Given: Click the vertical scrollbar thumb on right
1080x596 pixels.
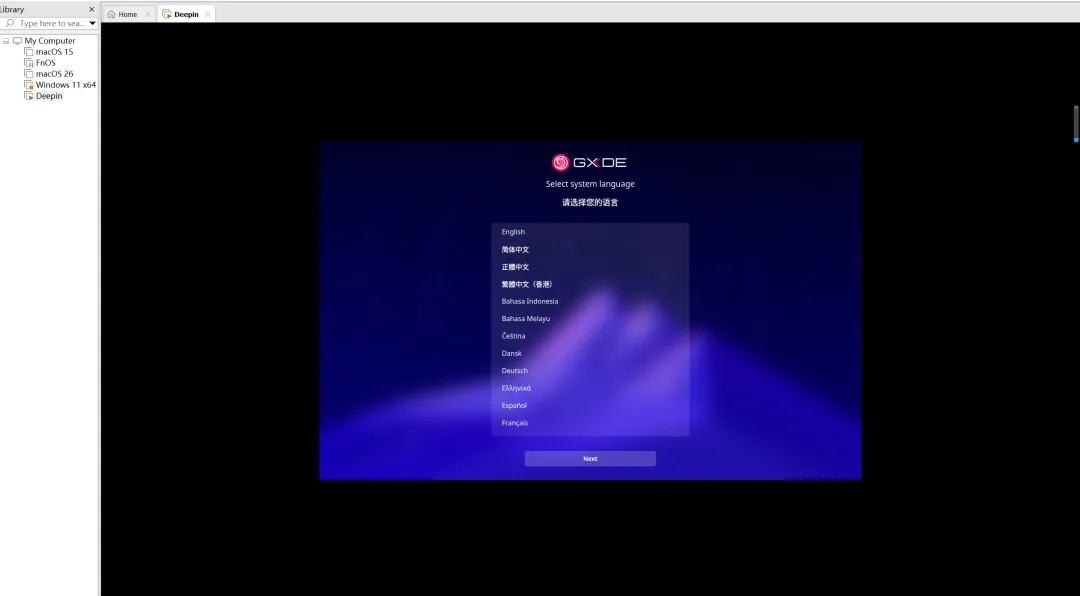Looking at the screenshot, I should click(x=1076, y=123).
